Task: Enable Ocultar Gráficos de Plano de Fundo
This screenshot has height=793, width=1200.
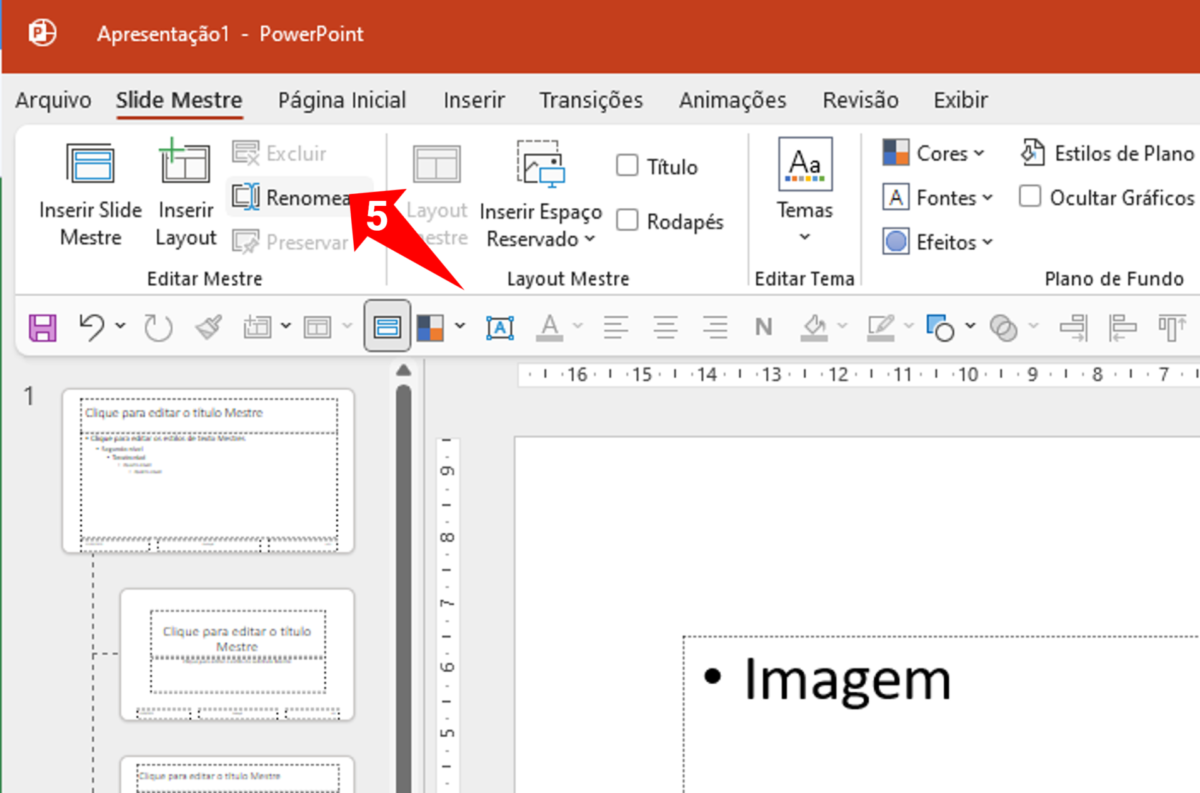Action: click(1030, 197)
